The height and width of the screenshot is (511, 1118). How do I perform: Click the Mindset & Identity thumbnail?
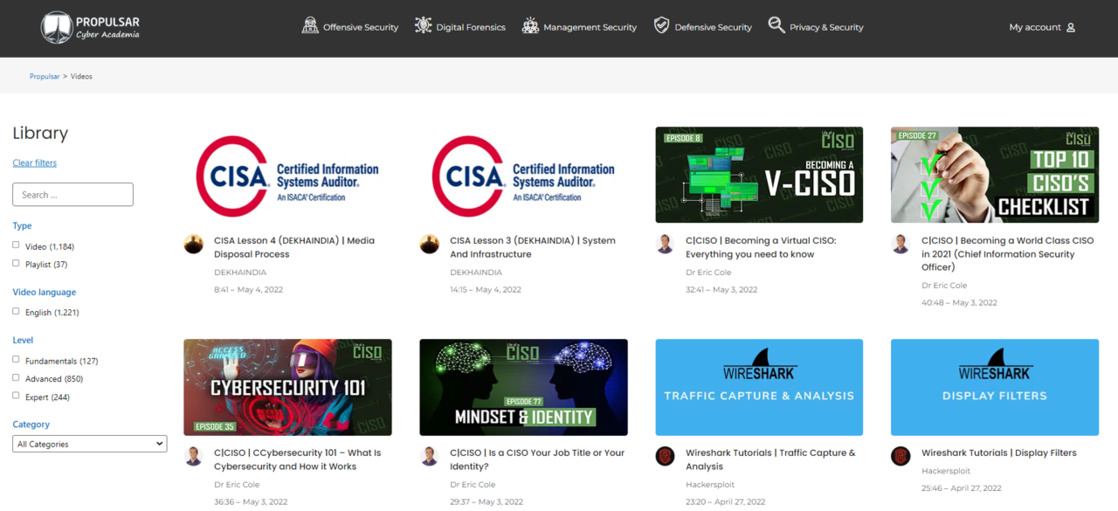pos(523,387)
